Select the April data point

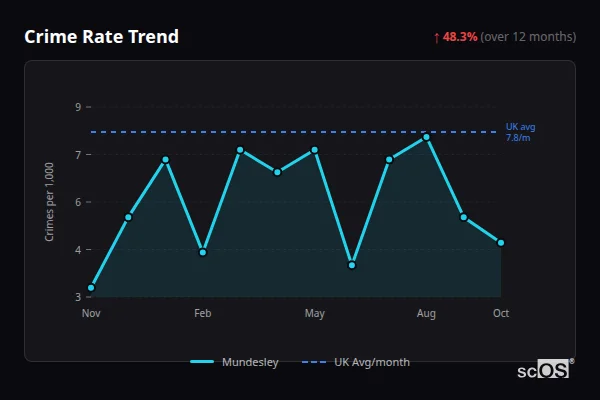click(x=277, y=172)
